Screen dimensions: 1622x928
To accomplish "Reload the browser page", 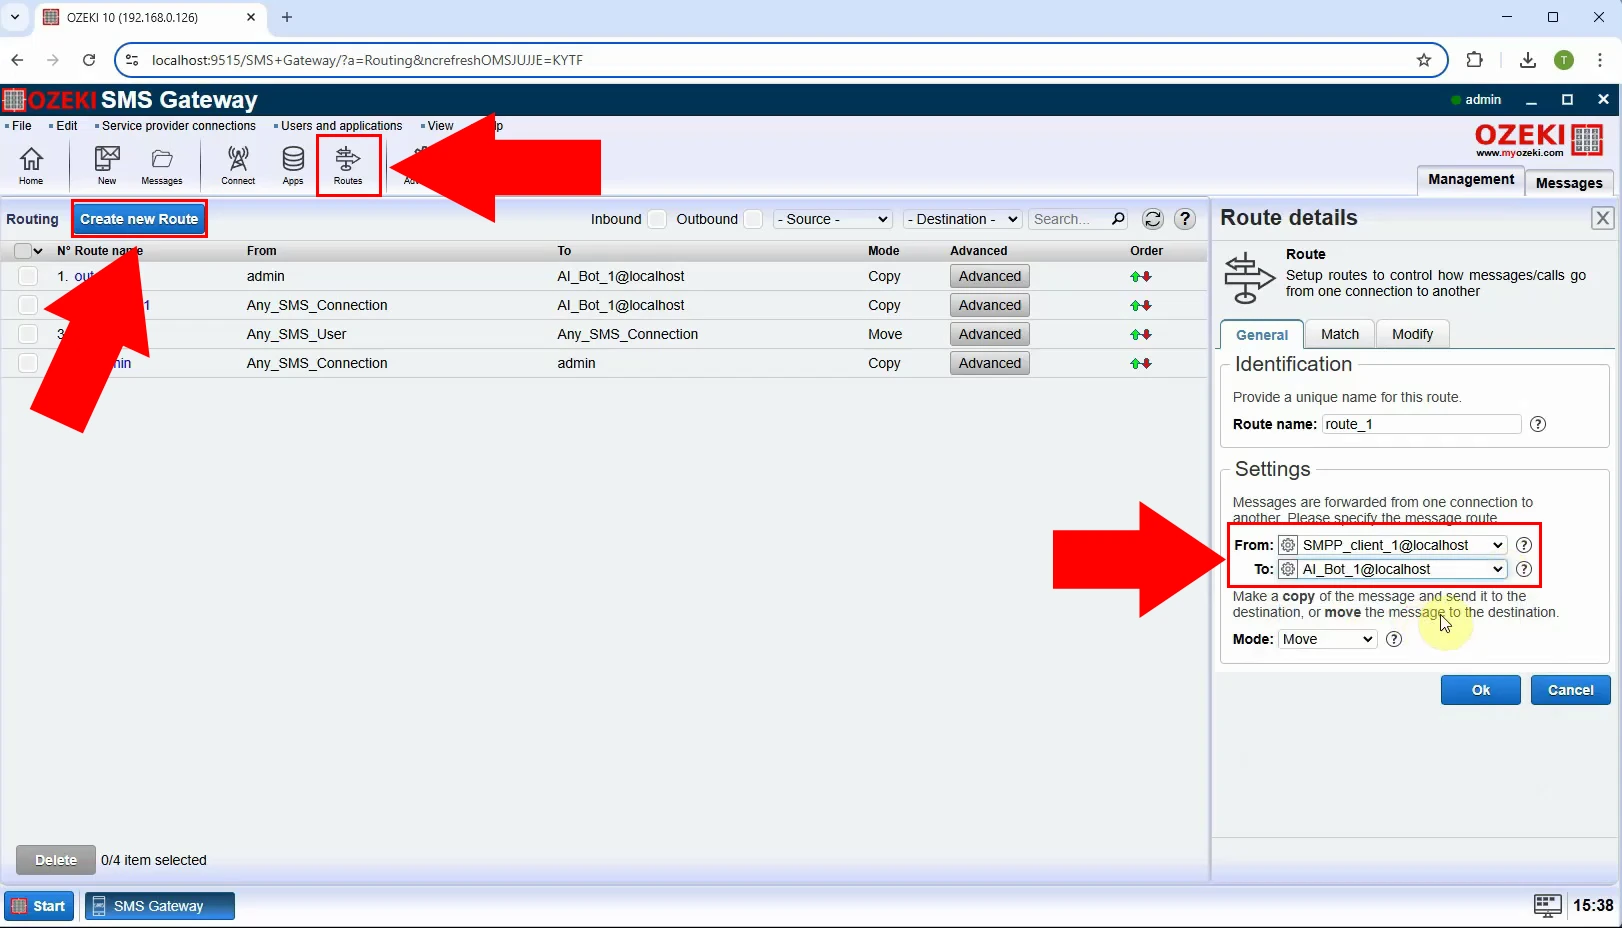I will click(x=89, y=60).
